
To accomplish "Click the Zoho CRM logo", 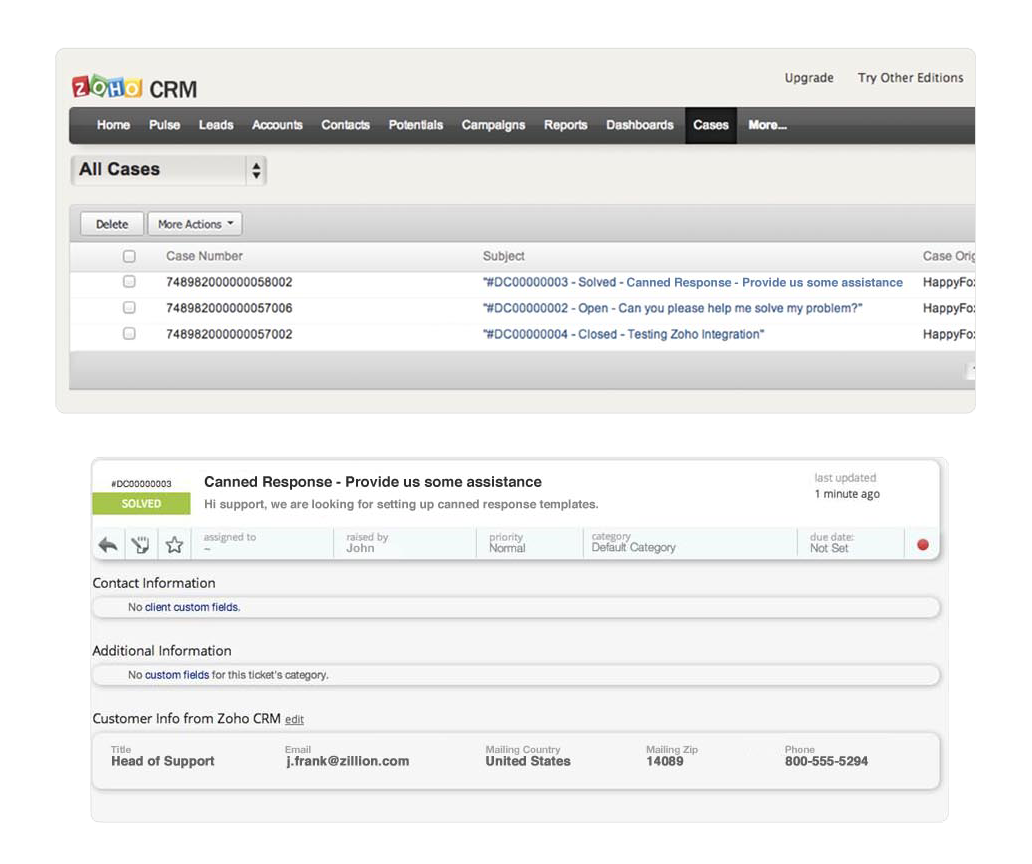I will [x=135, y=88].
